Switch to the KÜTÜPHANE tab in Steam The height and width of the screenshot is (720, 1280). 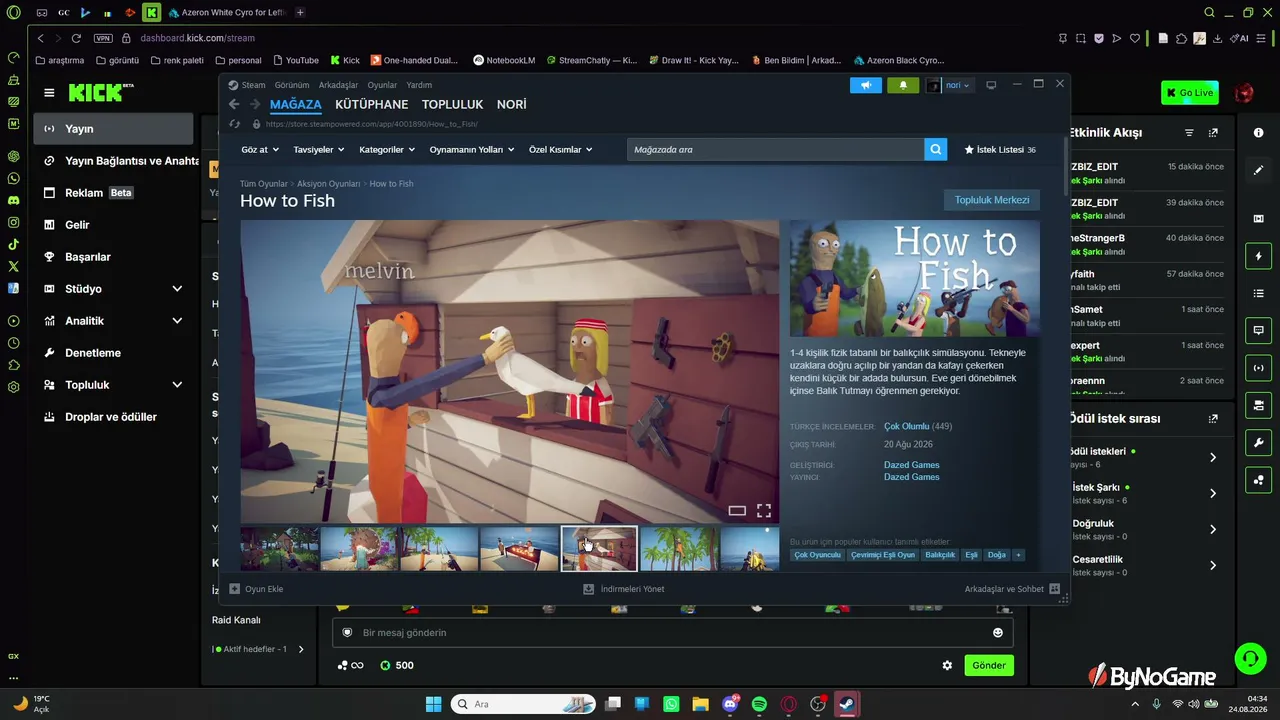coord(371,104)
